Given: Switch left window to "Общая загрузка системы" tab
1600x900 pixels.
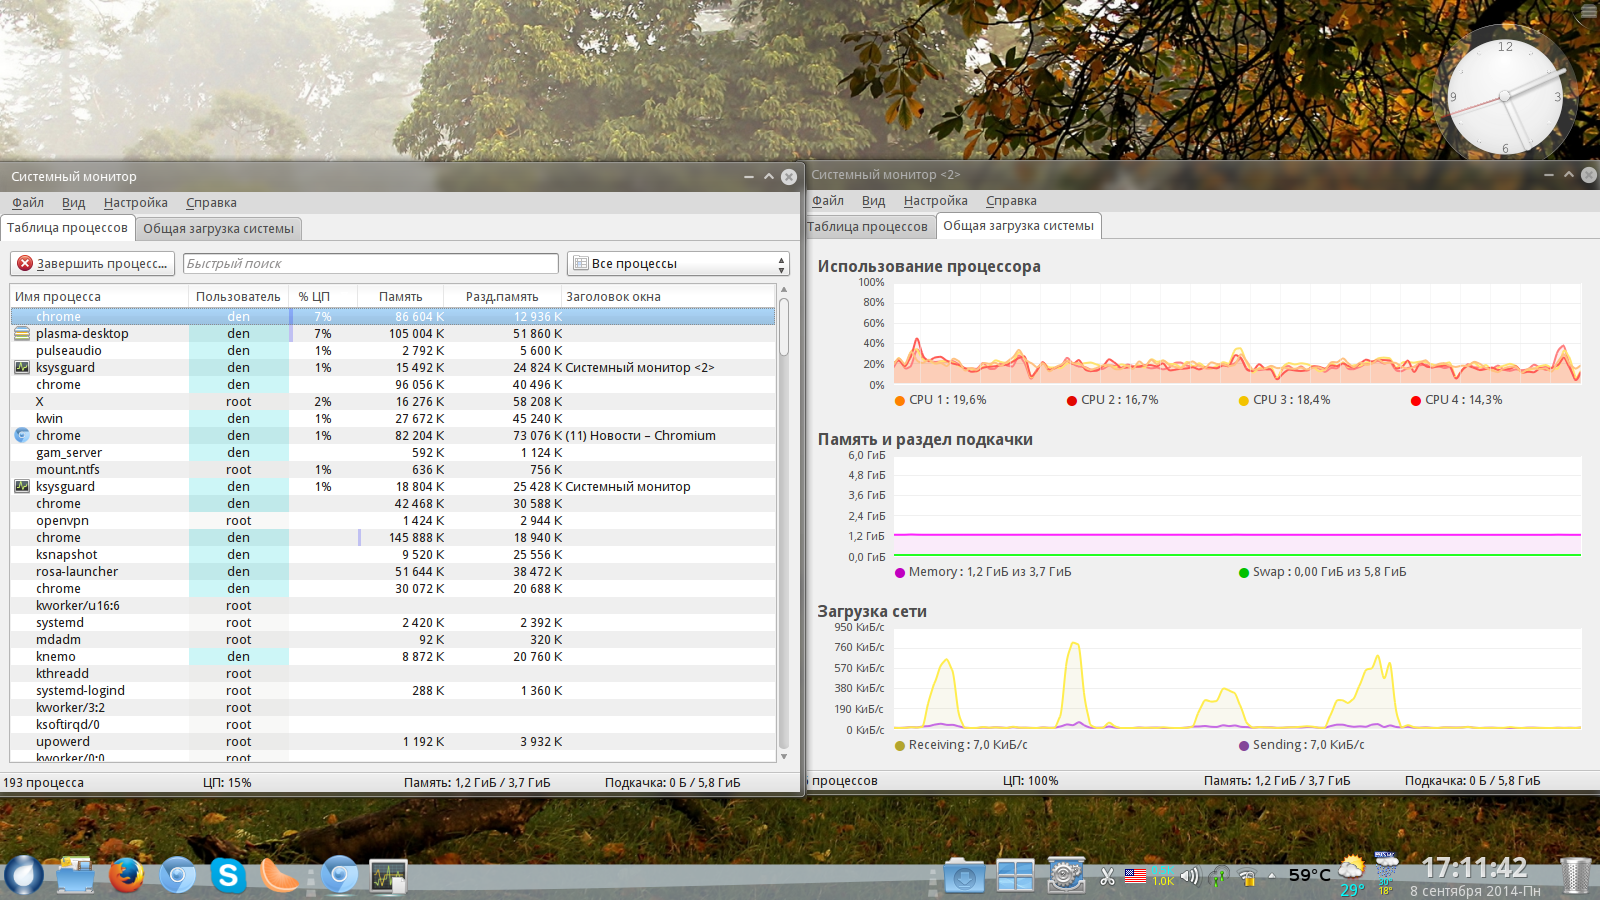Looking at the screenshot, I should [218, 229].
